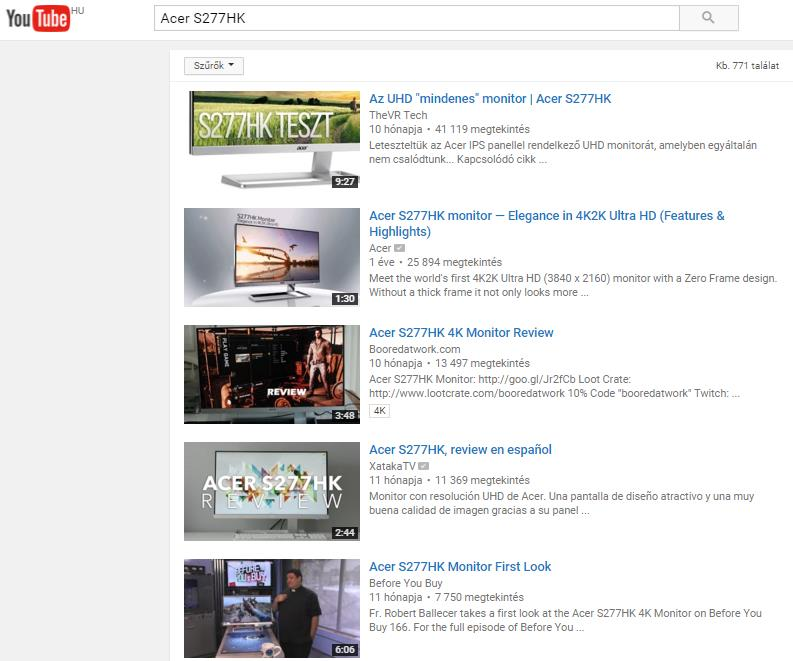Viewport: 793px width, 661px height.
Task: Visit the Acer channel link
Action: [x=380, y=248]
